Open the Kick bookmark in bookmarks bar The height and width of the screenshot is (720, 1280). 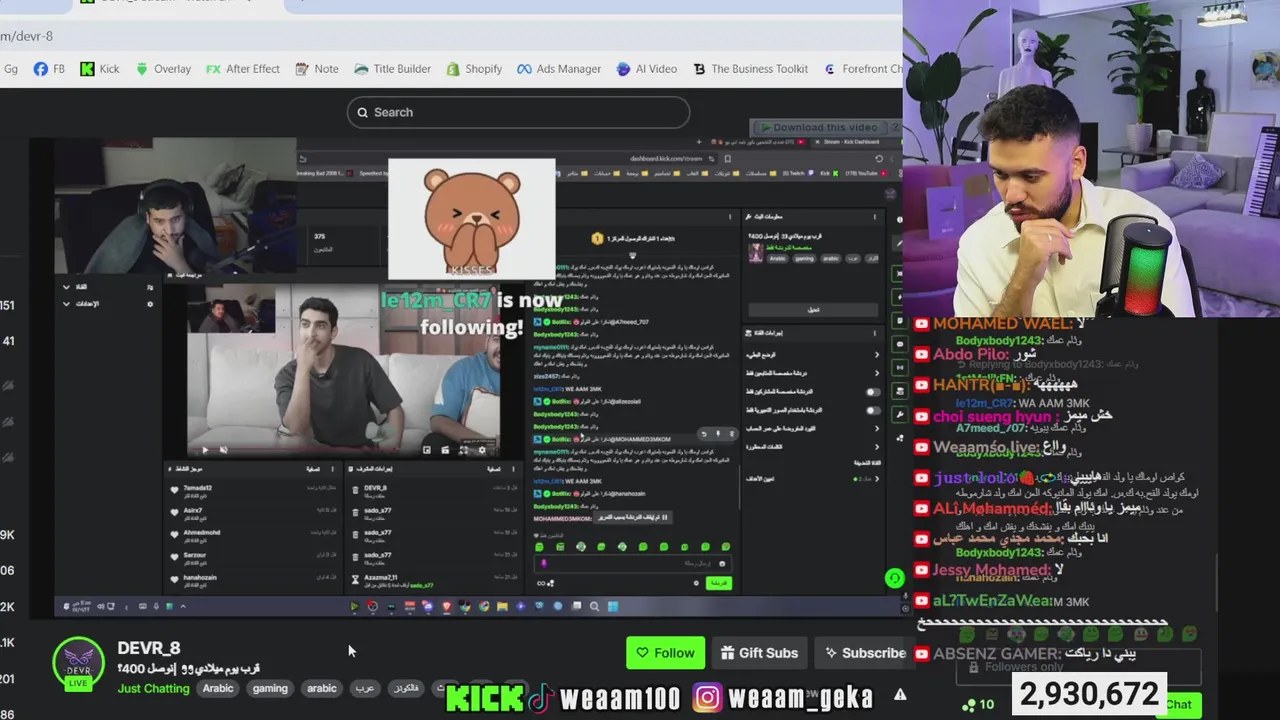(x=99, y=69)
